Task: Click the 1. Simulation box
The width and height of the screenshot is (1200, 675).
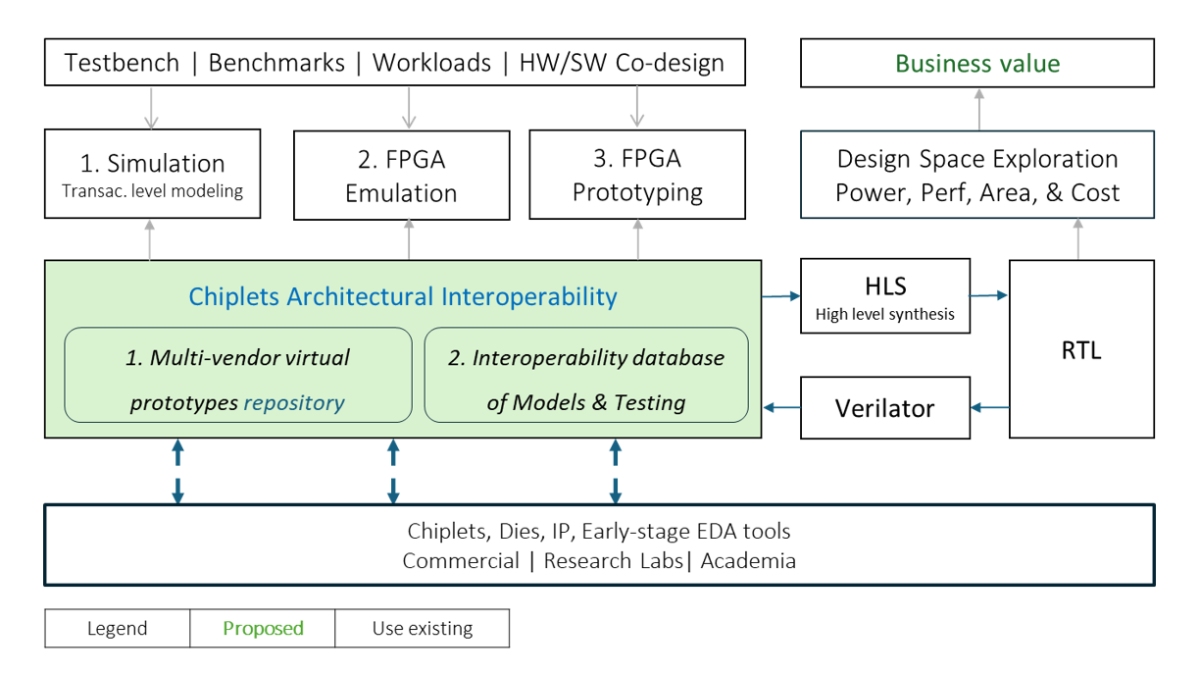Action: coord(152,174)
